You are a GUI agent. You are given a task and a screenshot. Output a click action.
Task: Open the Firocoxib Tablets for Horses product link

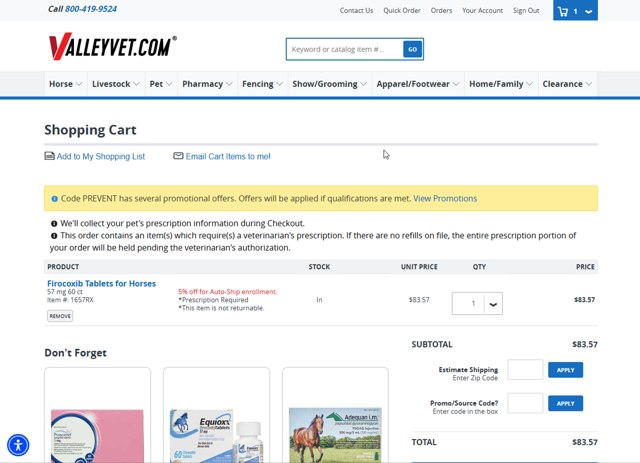click(101, 284)
